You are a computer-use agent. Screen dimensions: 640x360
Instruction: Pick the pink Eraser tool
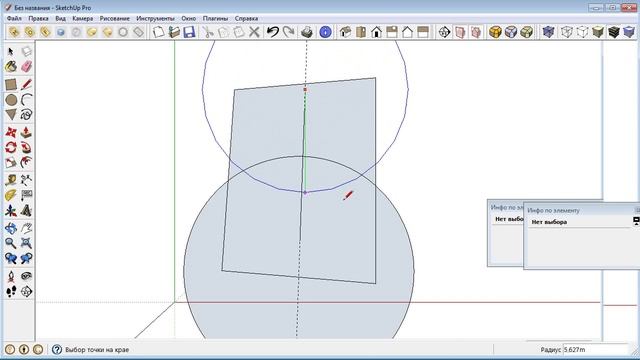point(27,66)
